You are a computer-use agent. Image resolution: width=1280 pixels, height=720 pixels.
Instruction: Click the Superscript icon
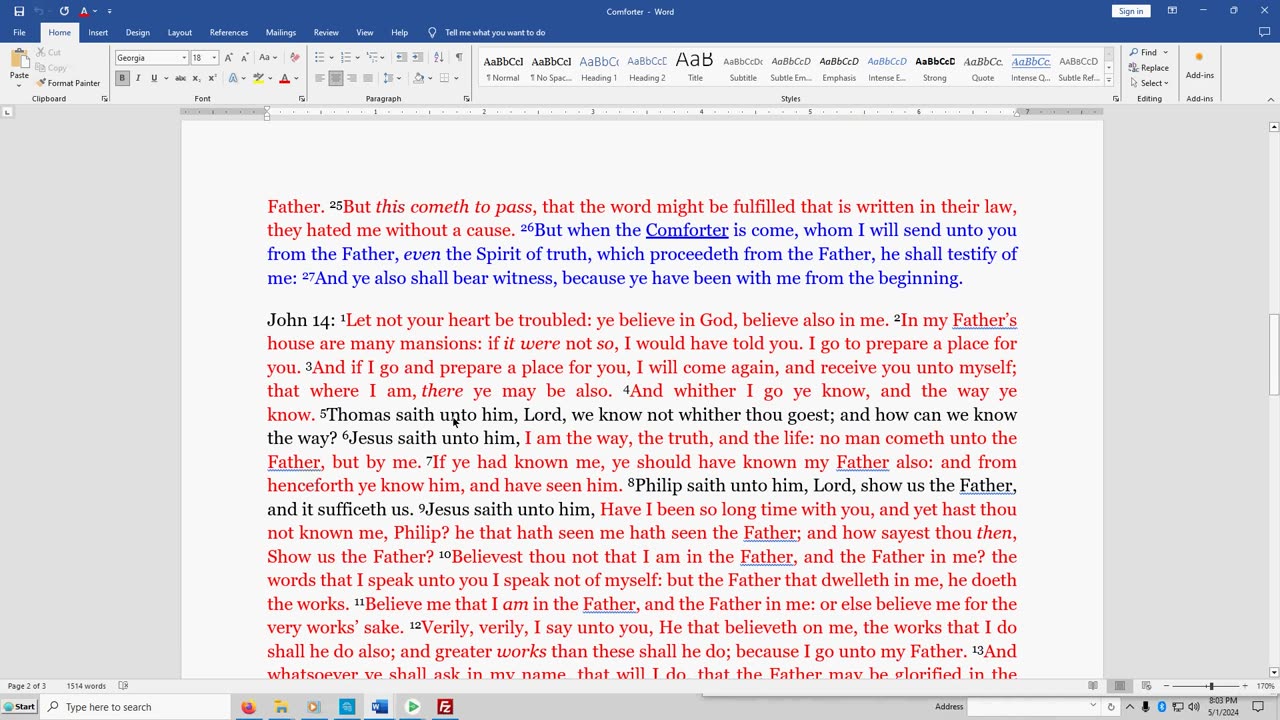(211, 78)
